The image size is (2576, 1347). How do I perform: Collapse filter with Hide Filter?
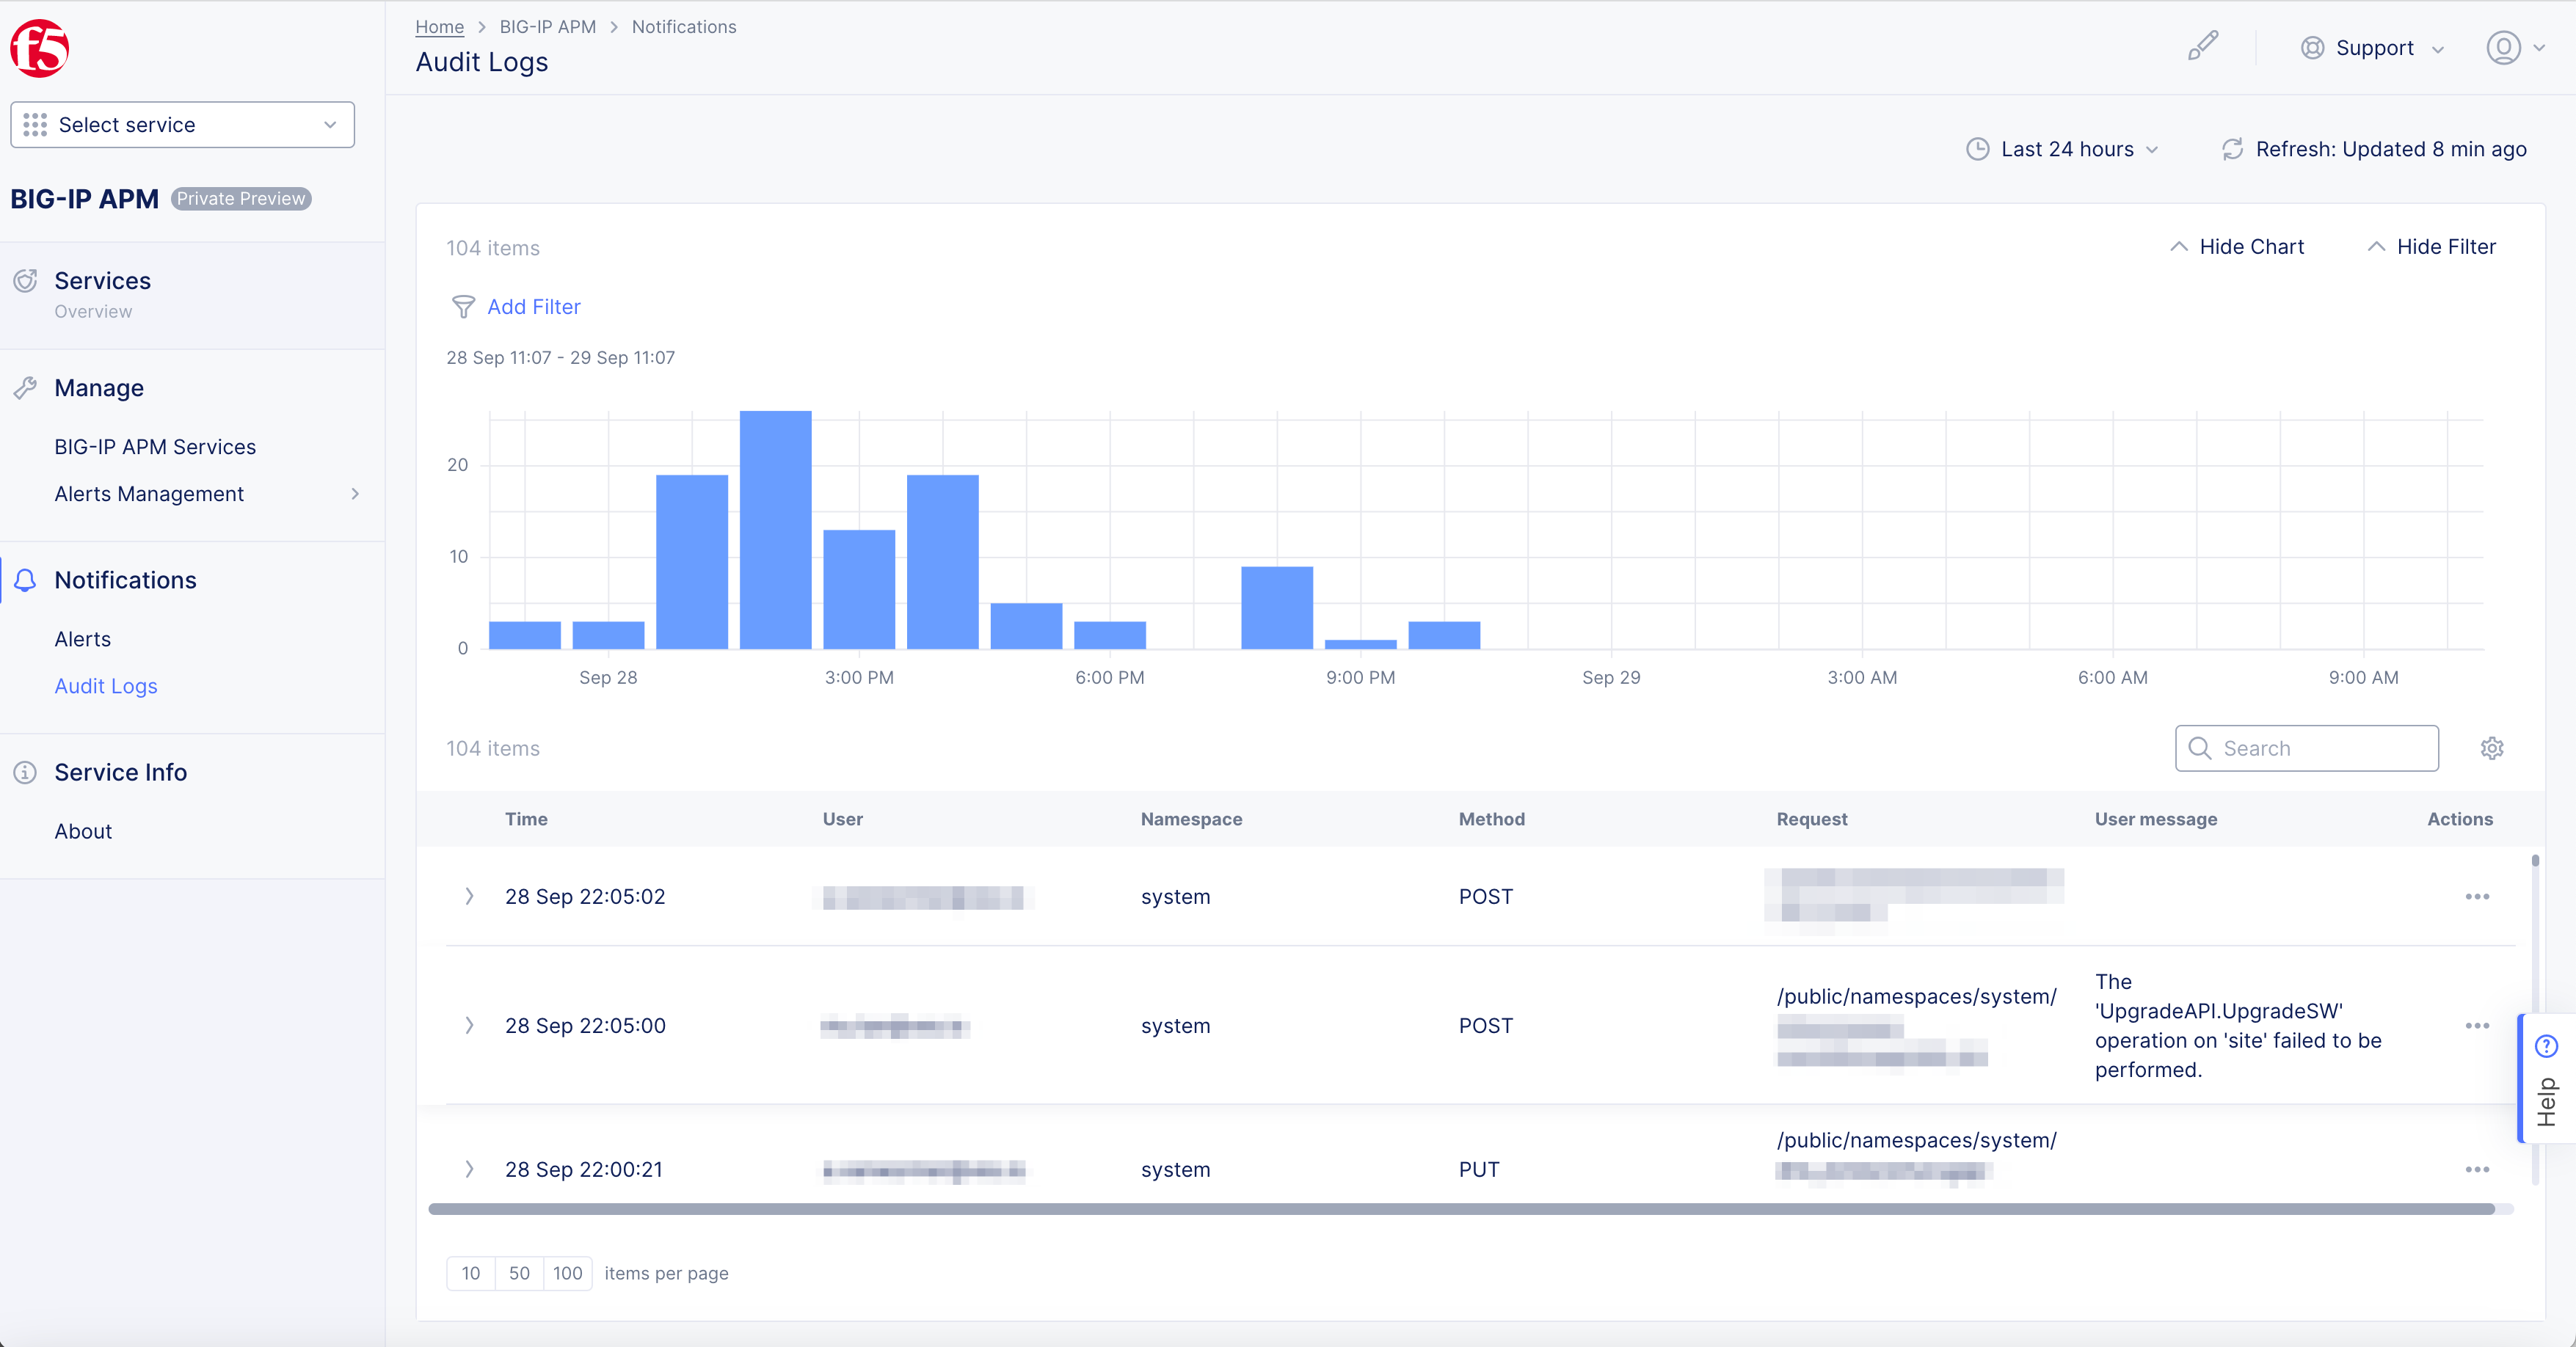coord(2431,247)
